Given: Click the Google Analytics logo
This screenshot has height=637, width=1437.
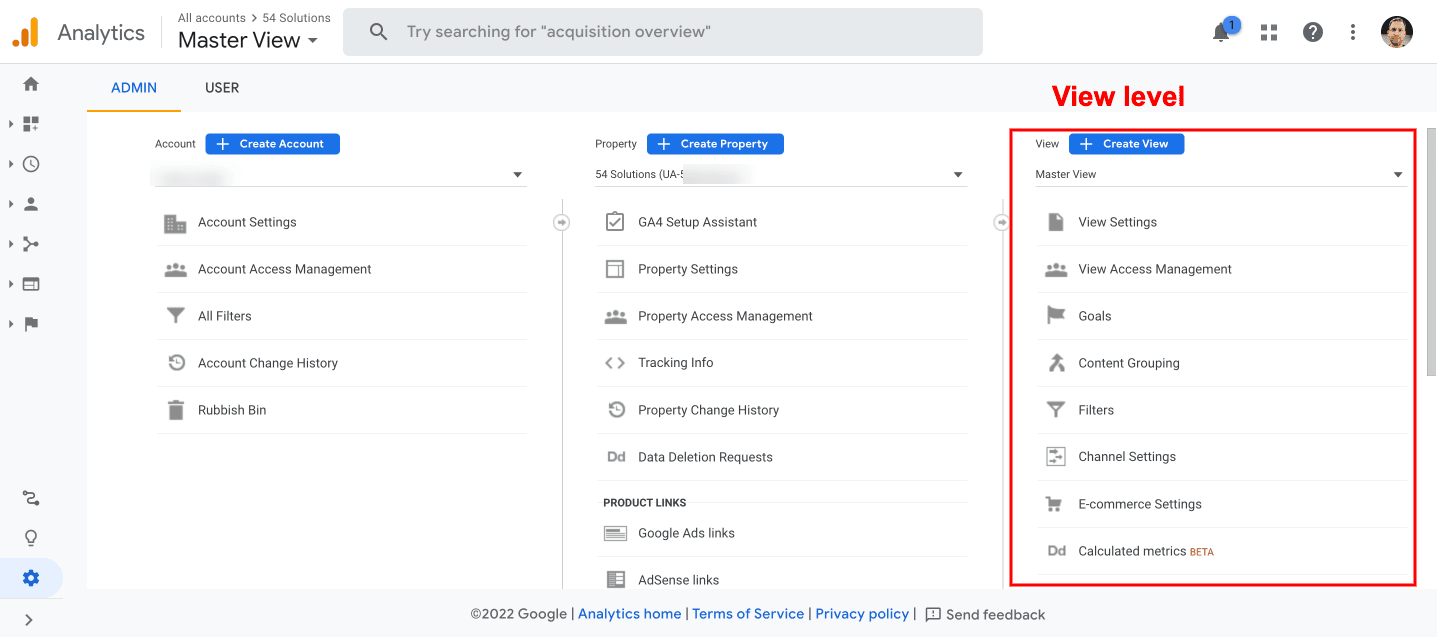Looking at the screenshot, I should point(25,32).
